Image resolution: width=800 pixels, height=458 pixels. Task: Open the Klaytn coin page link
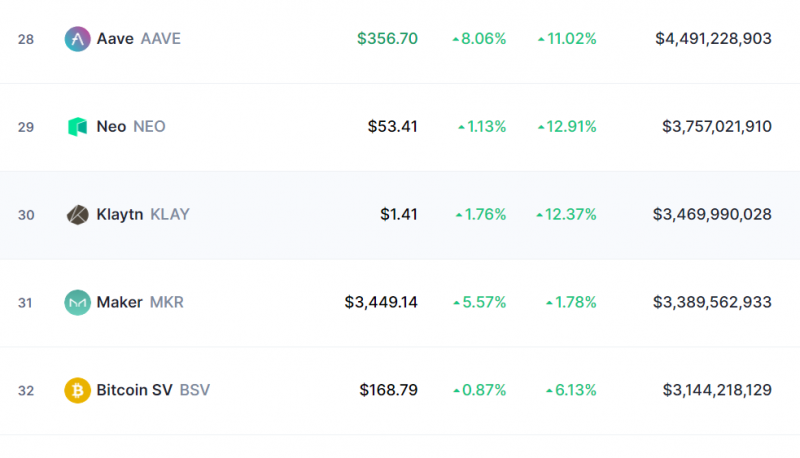click(x=120, y=214)
